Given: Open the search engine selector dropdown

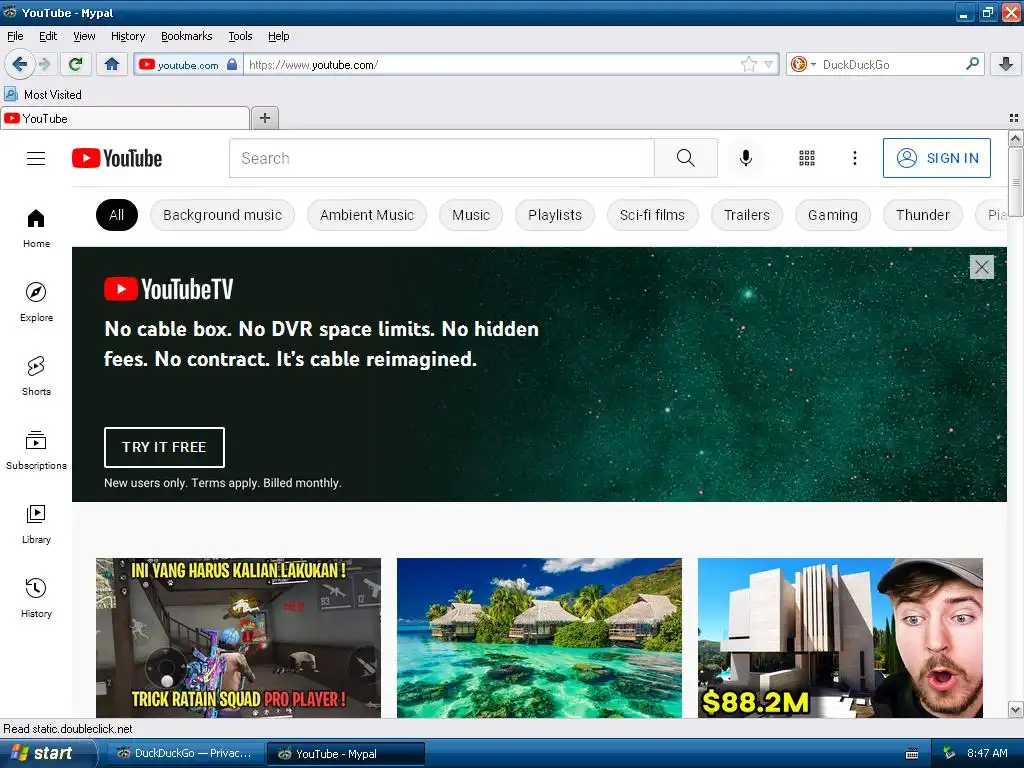Looking at the screenshot, I should tap(803, 64).
